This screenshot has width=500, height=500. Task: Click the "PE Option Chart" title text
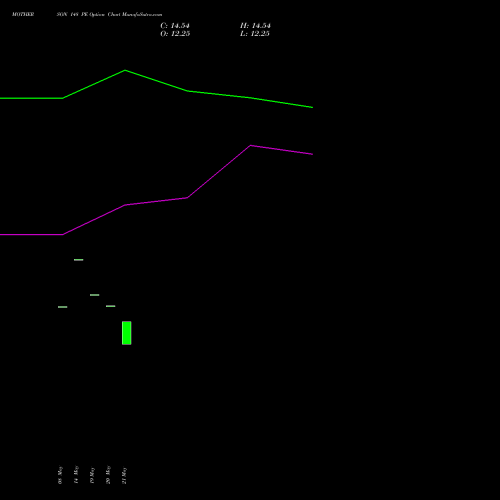pyautogui.click(x=101, y=15)
